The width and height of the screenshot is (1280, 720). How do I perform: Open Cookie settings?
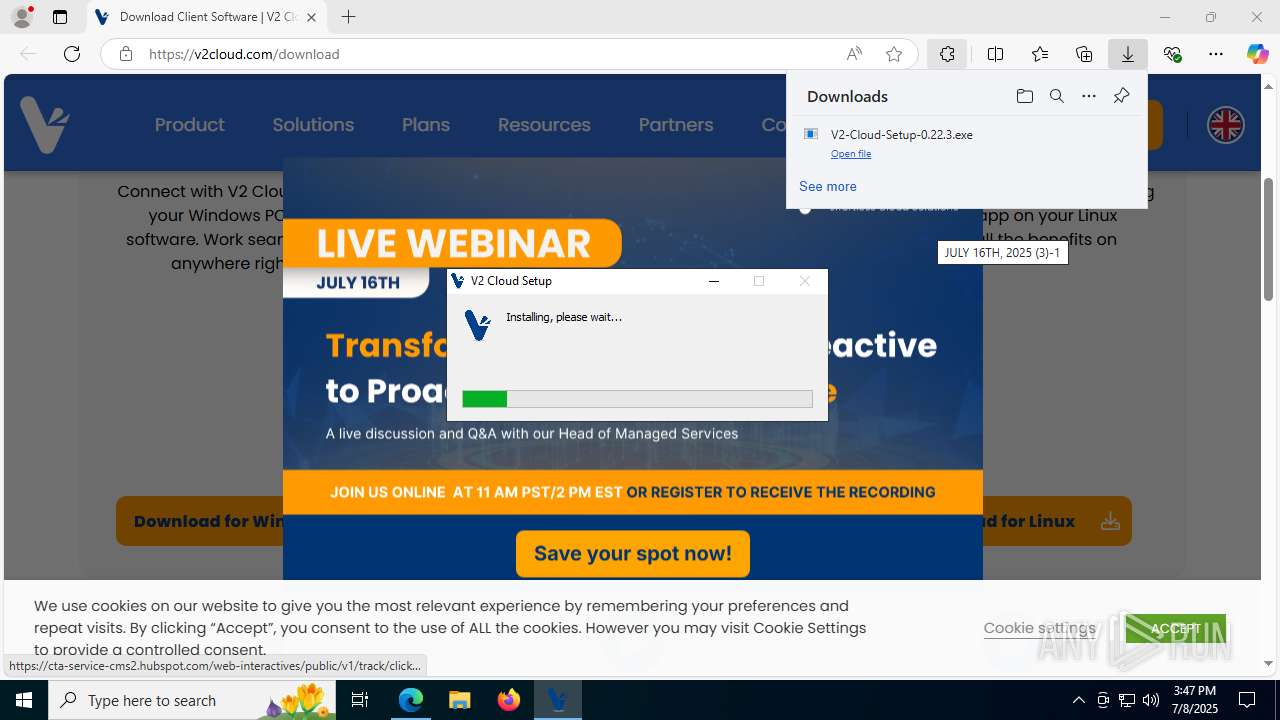[x=1039, y=628]
